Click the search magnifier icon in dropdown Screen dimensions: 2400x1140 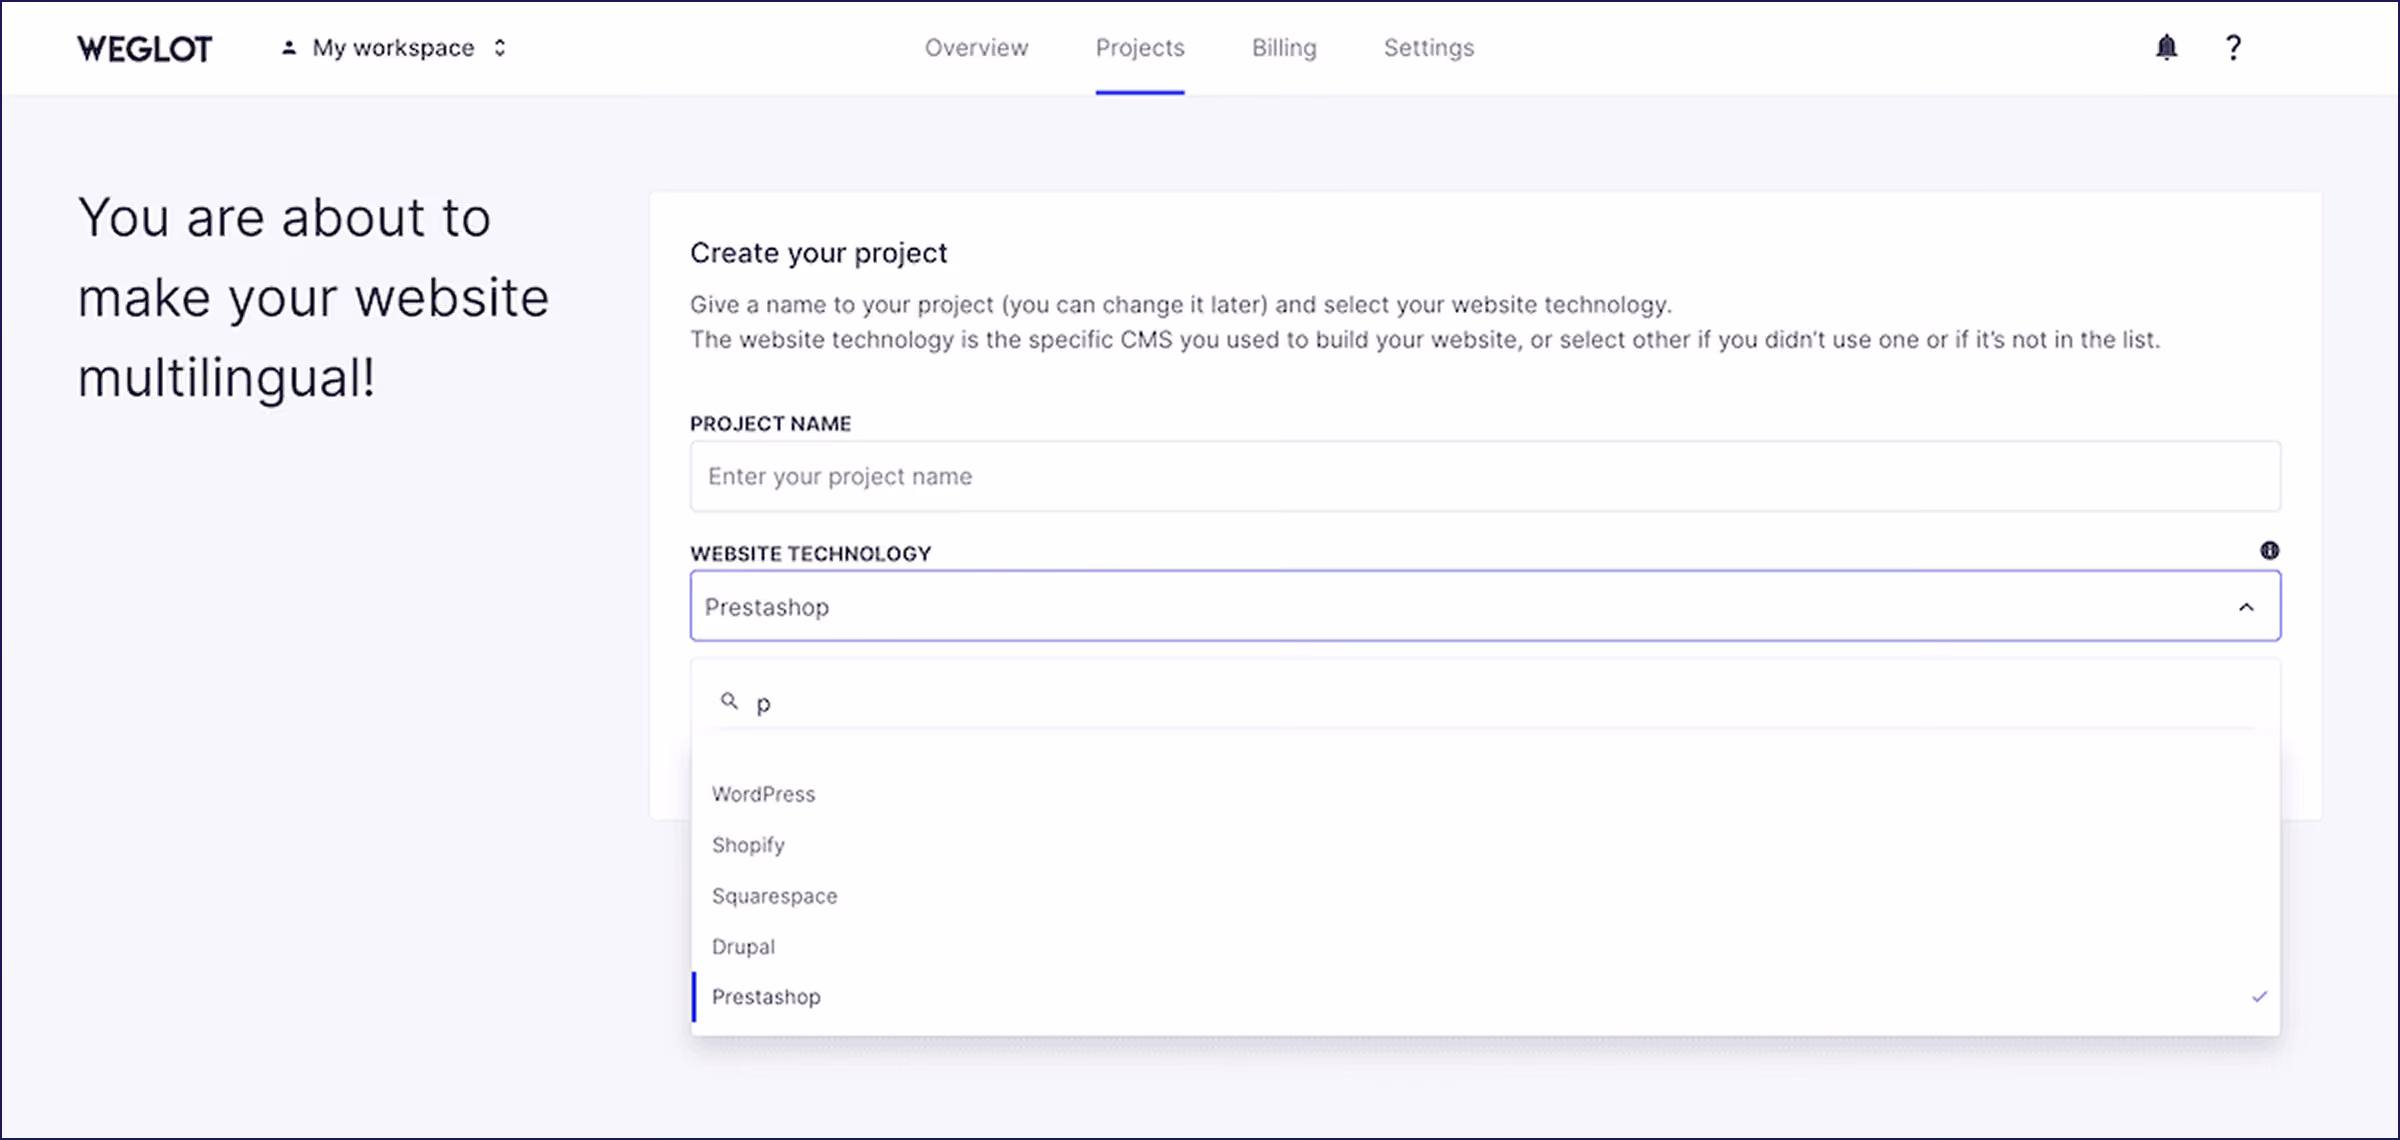pos(730,701)
